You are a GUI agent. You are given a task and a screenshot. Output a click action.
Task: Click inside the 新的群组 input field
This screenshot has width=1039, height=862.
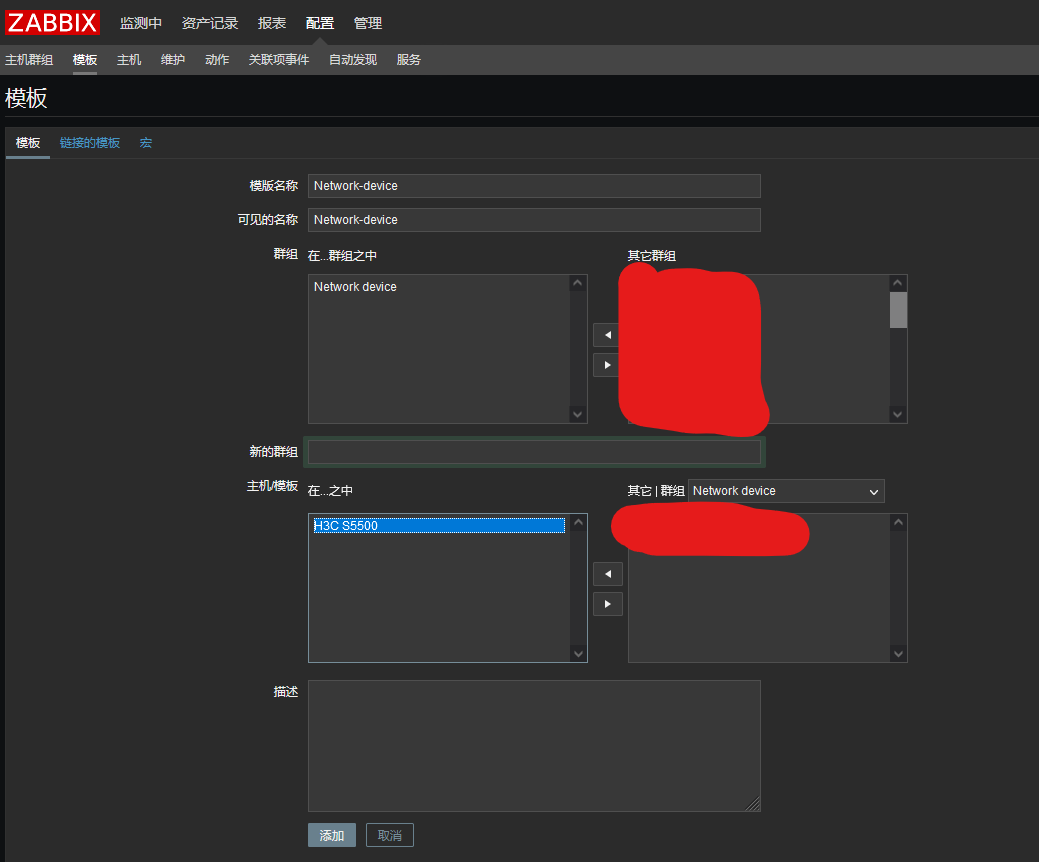tap(534, 452)
